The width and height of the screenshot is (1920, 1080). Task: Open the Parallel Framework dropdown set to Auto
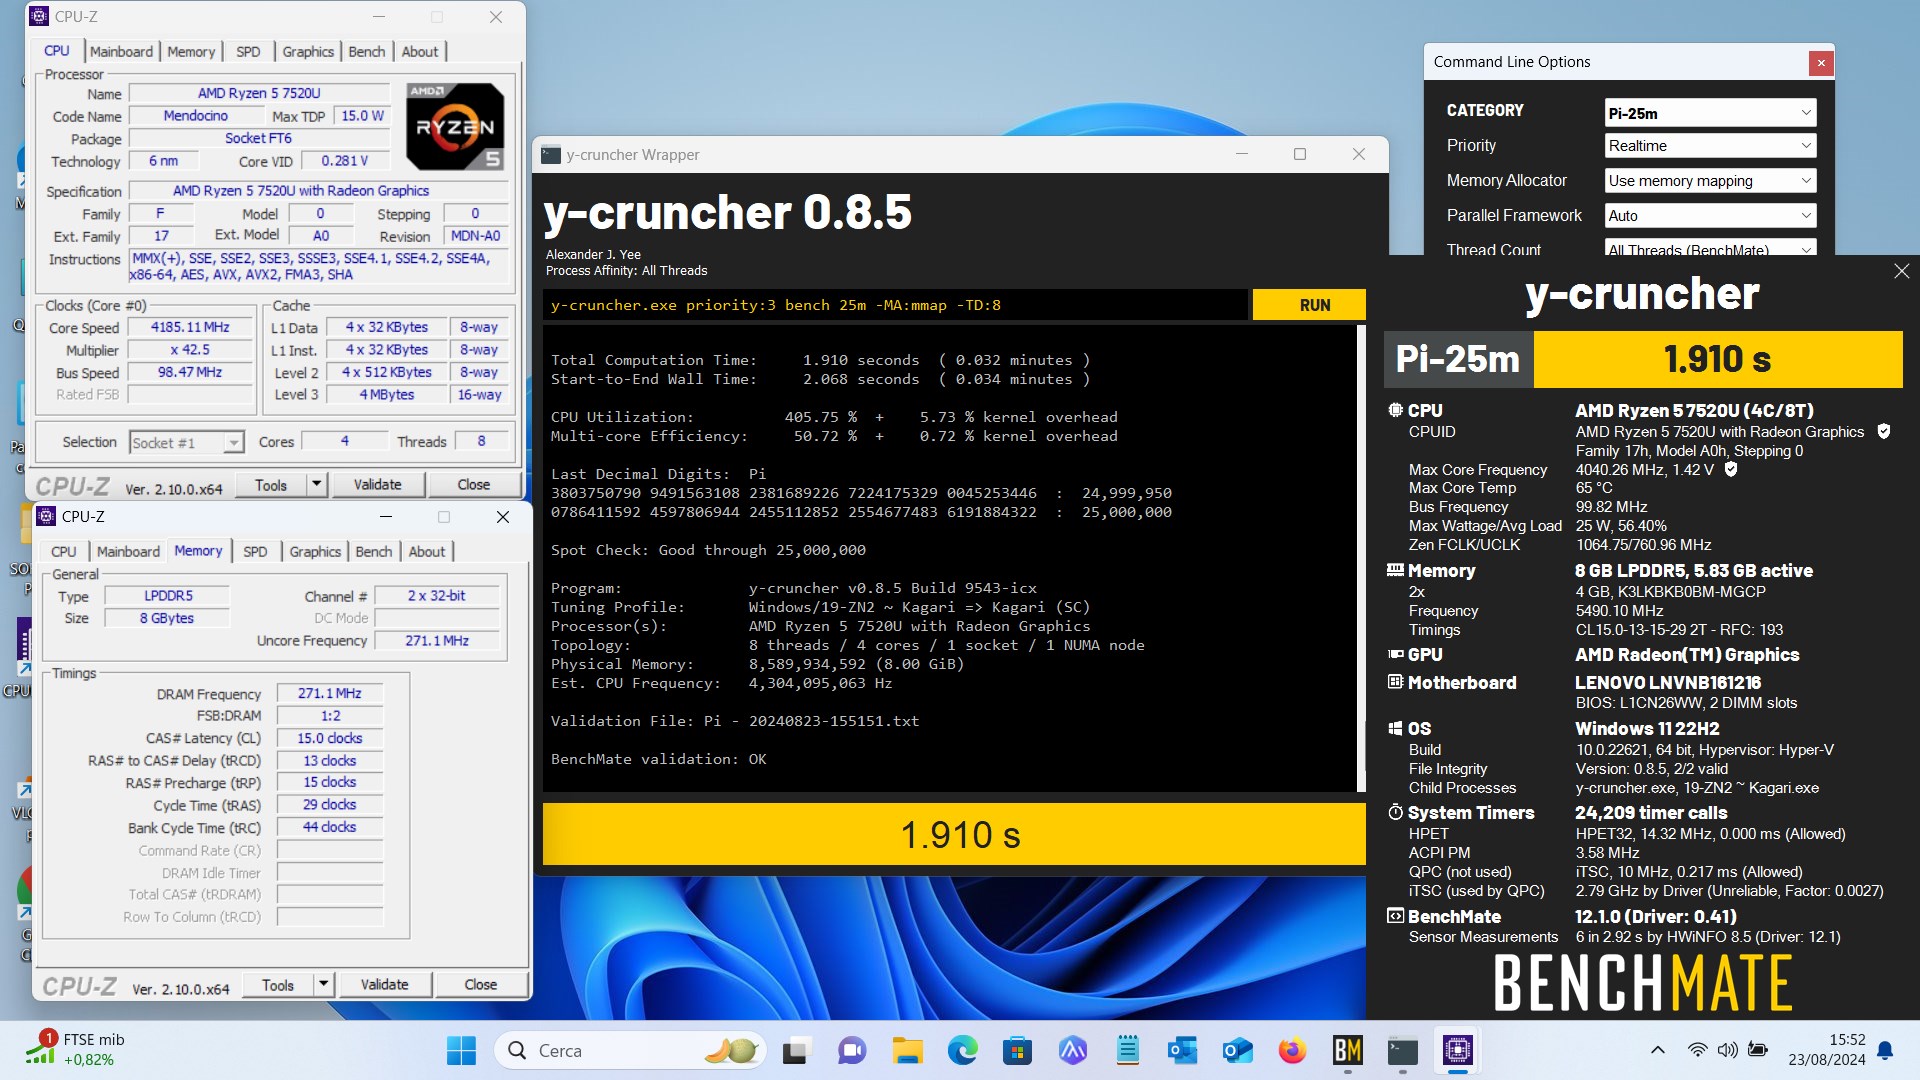(1709, 216)
